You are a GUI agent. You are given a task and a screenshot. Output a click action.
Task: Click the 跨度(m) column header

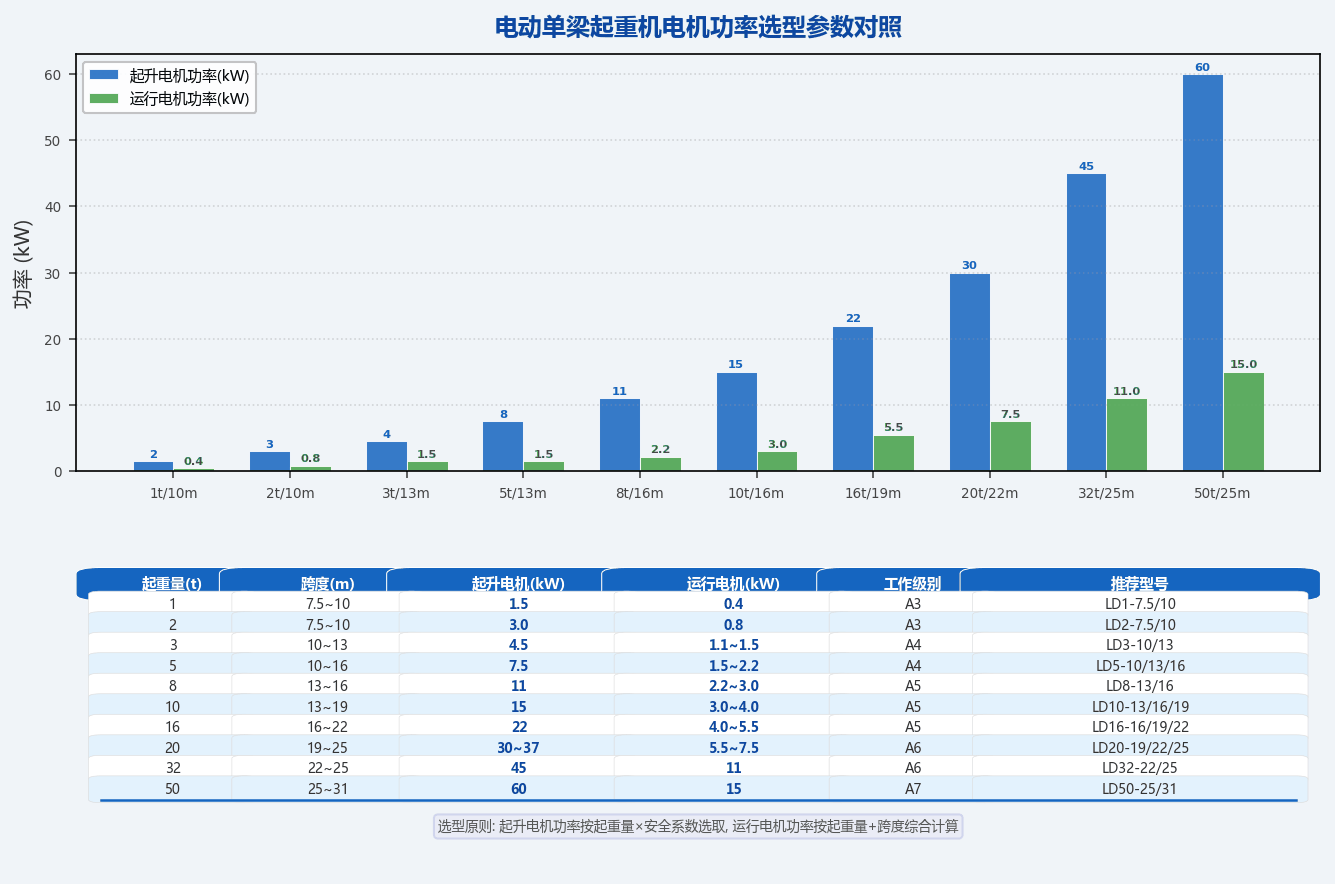(x=328, y=584)
